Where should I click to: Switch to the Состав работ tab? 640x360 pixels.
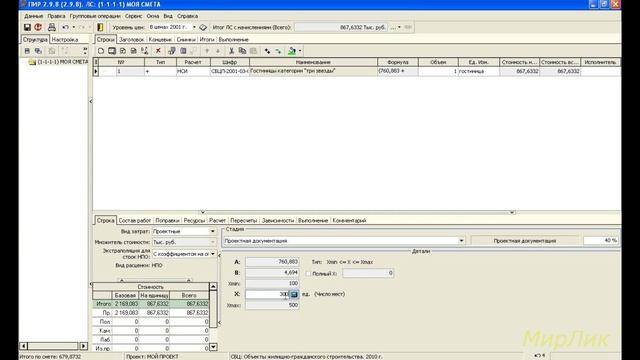click(x=135, y=220)
